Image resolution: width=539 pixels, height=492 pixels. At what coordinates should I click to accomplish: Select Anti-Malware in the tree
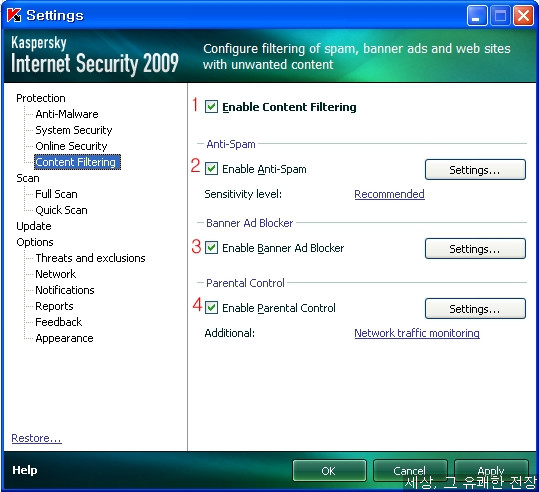67,114
